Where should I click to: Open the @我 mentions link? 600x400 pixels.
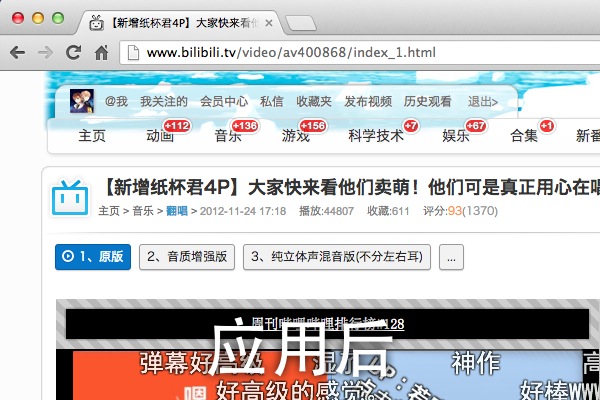tap(116, 101)
